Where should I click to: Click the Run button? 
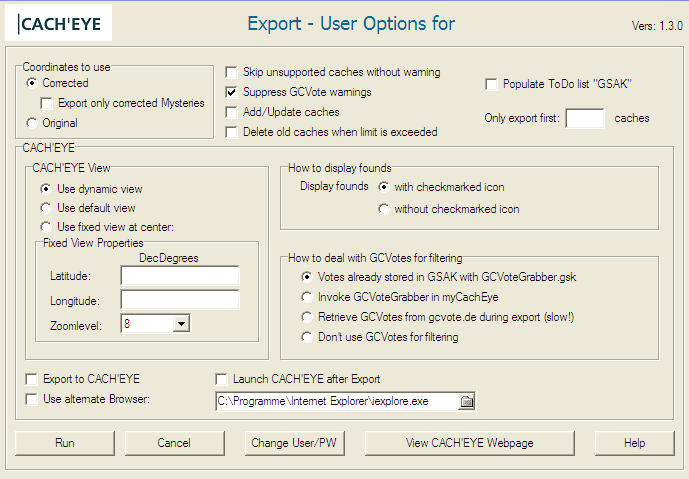pos(65,443)
